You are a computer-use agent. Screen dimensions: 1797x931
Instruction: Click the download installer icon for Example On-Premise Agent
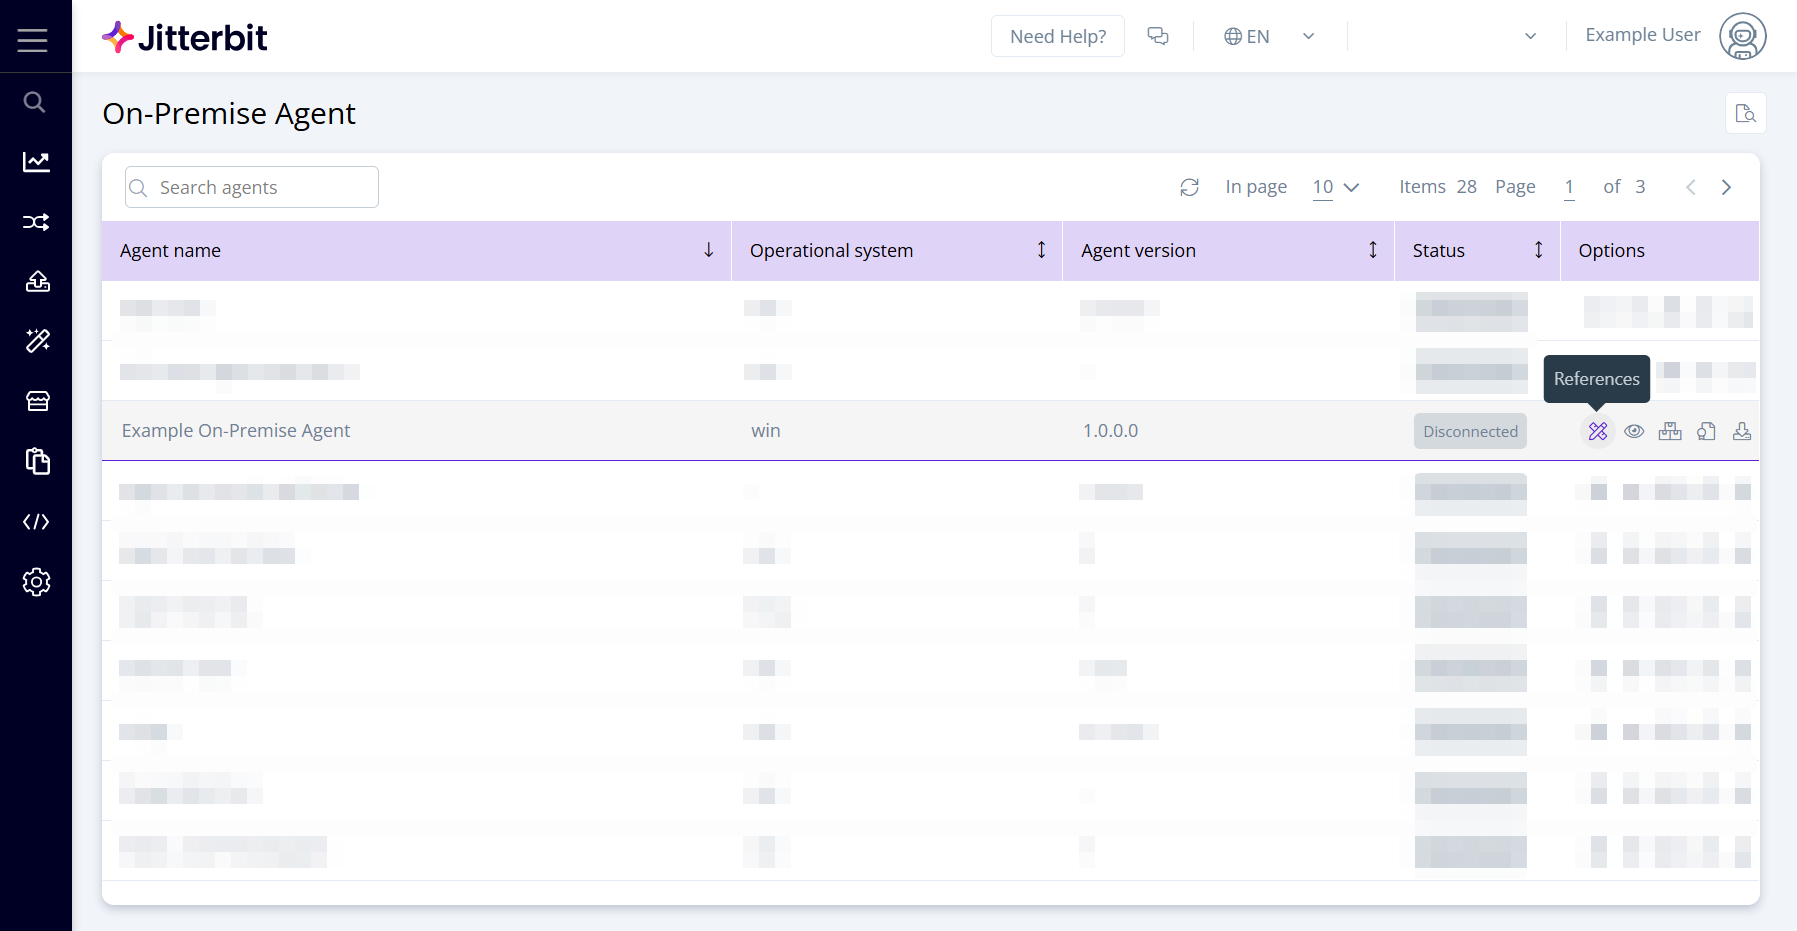pyautogui.click(x=1742, y=430)
